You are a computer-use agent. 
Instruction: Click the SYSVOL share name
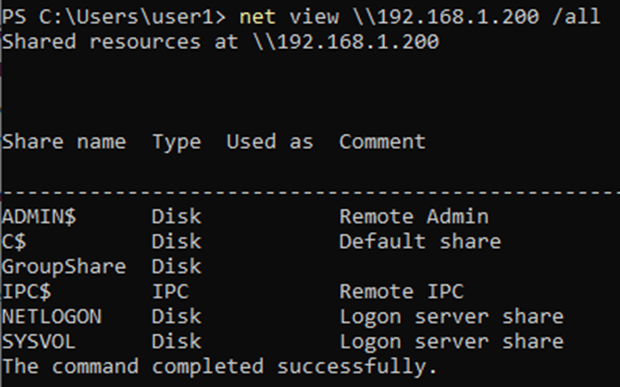[x=39, y=342]
